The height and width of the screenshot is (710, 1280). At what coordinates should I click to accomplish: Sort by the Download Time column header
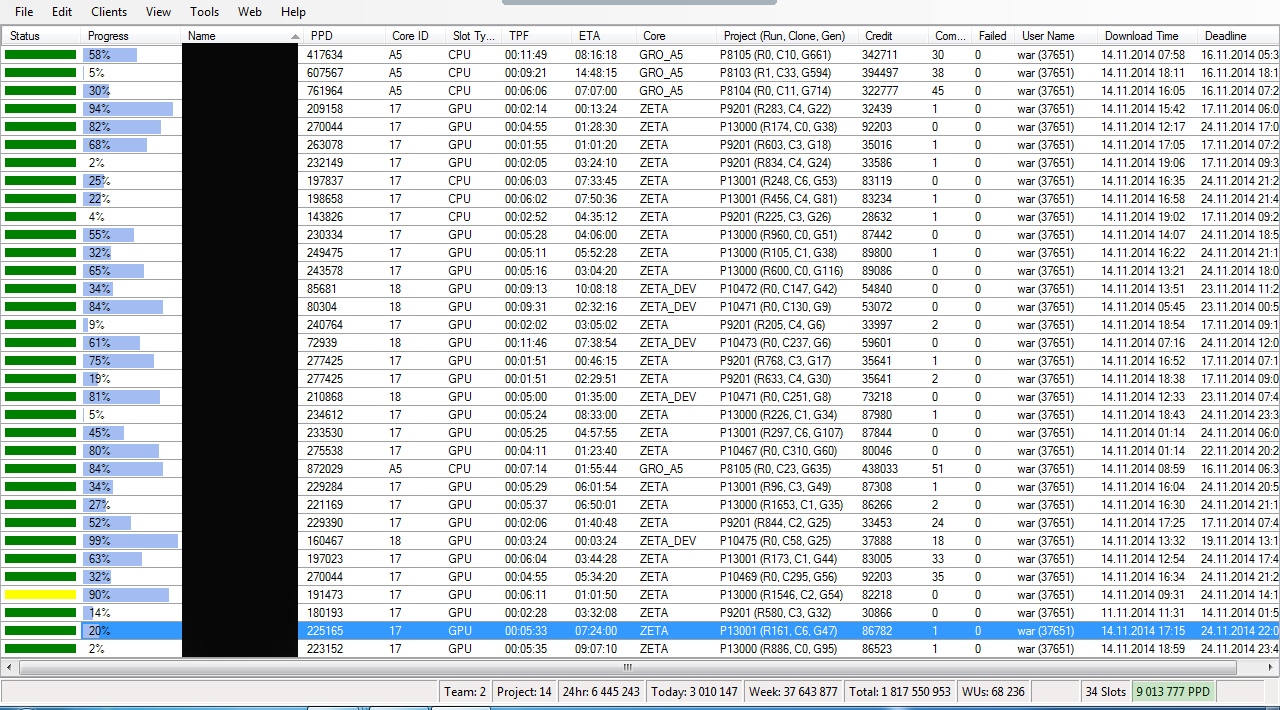click(x=1148, y=36)
